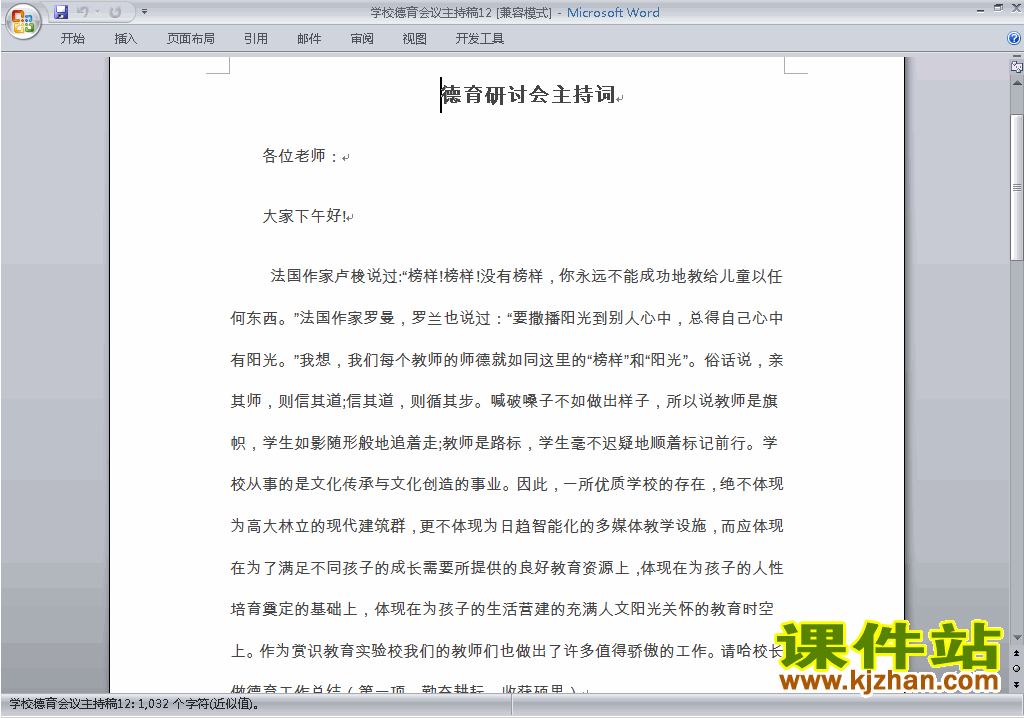Screen dimensions: 1024x718
Task: Click the Undo arrow in quick access toolbar
Action: click(82, 12)
